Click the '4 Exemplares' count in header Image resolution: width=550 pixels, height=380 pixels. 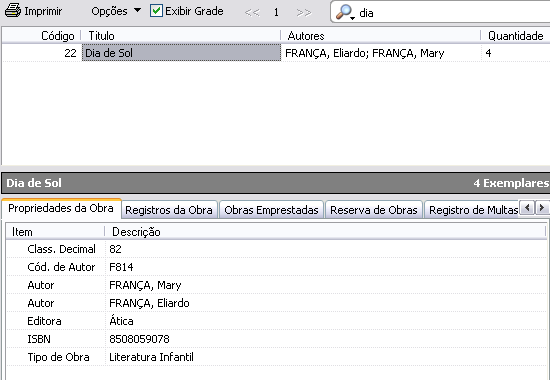[x=511, y=183]
